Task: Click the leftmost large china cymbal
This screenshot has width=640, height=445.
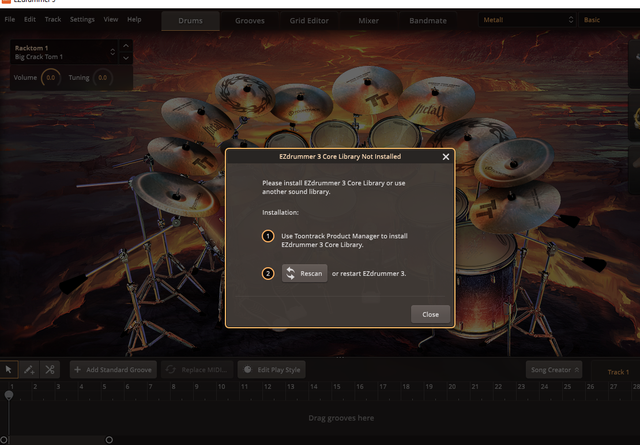Action: (x=176, y=195)
